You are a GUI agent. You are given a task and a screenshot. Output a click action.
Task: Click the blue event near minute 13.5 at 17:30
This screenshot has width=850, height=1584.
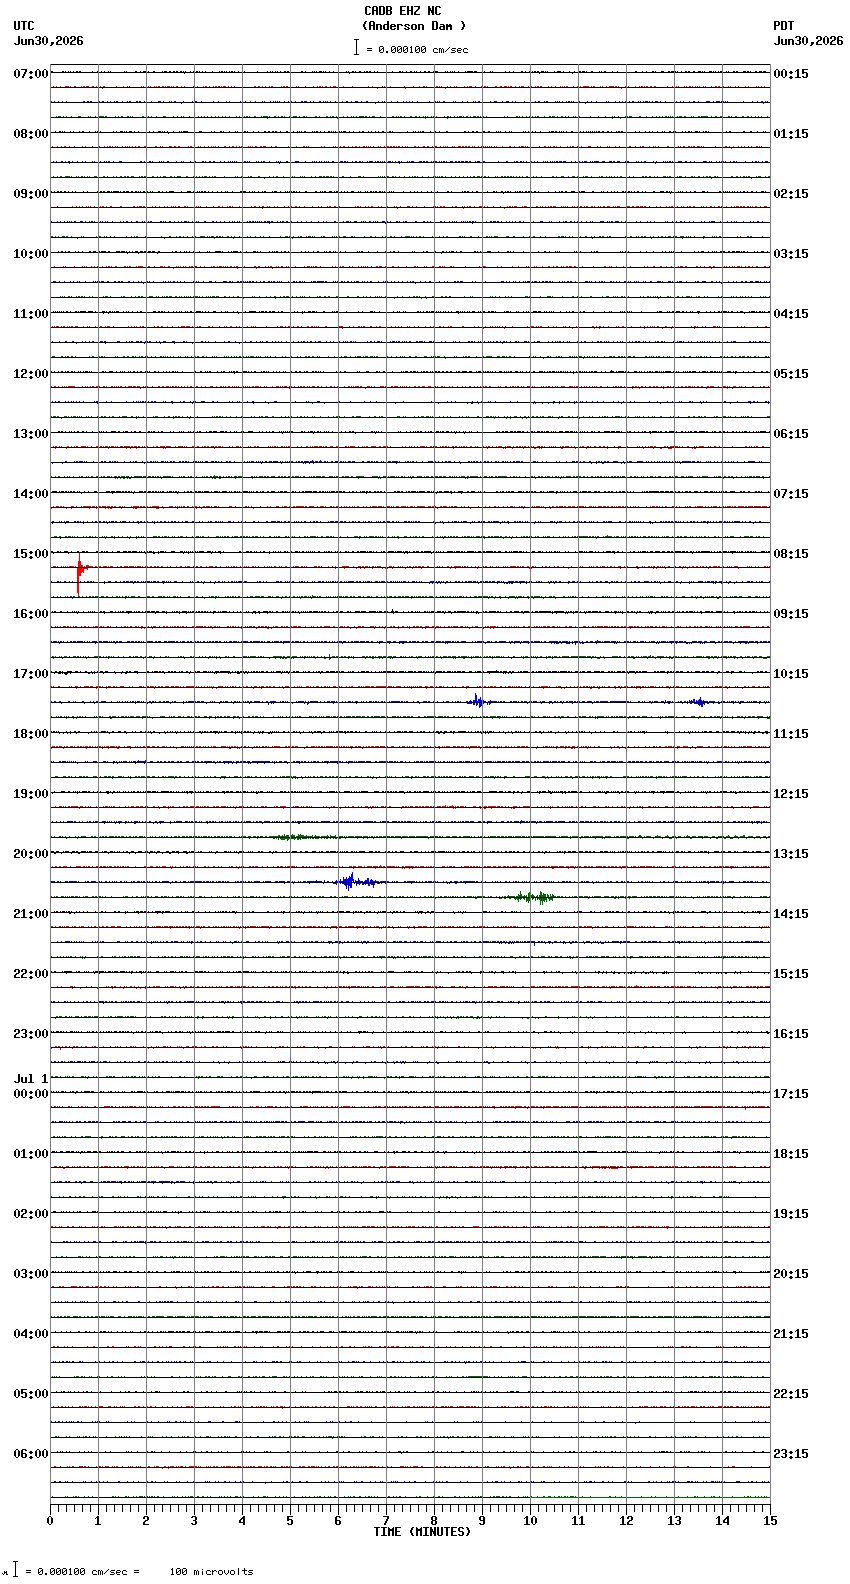coord(699,702)
